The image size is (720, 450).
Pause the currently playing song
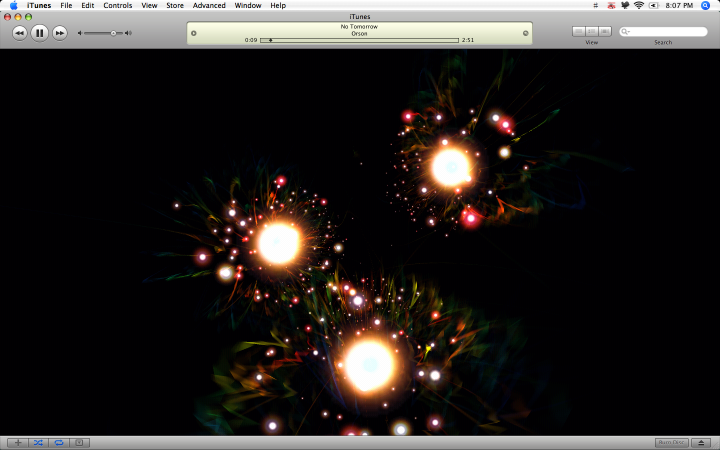(39, 33)
